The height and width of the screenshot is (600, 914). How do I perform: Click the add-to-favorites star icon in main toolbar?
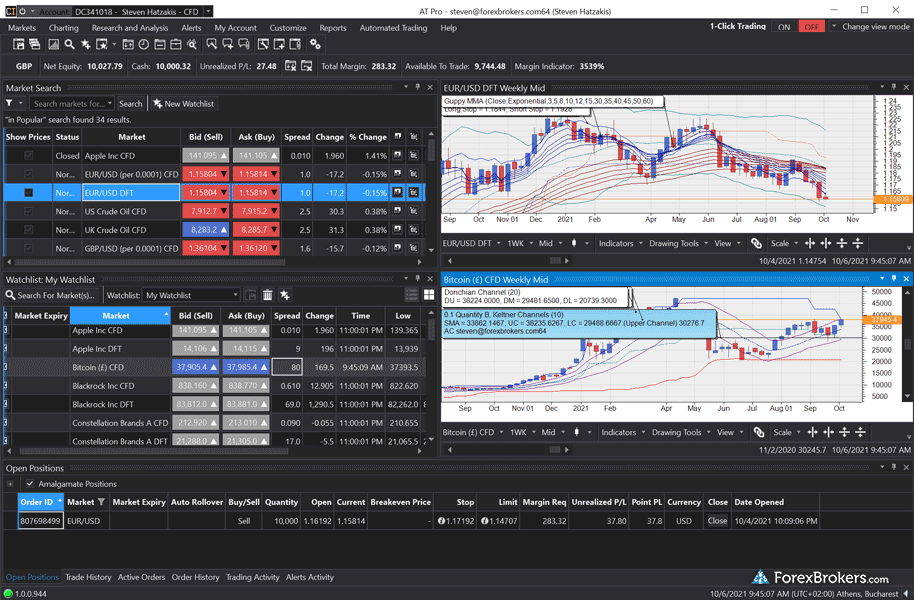(x=86, y=44)
